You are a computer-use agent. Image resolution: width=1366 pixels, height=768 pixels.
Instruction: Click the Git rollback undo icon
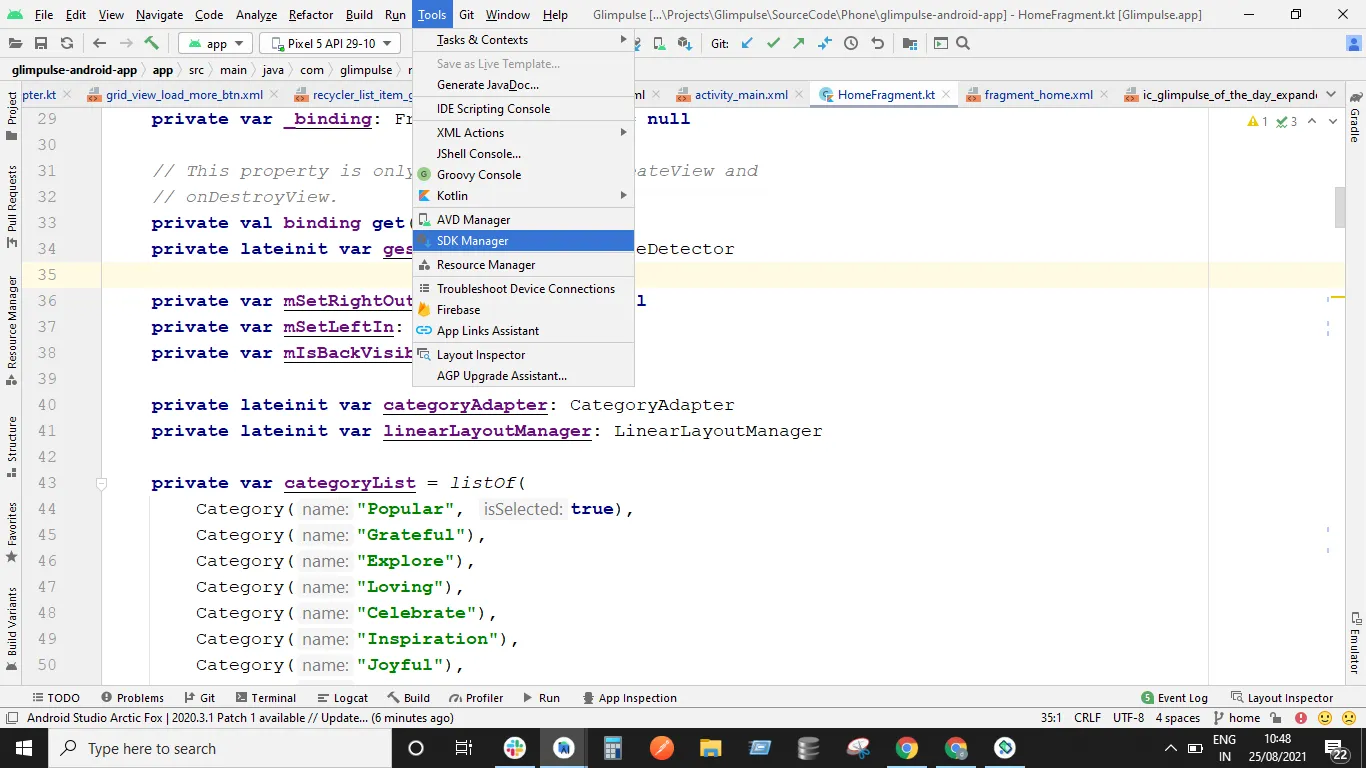coord(877,43)
